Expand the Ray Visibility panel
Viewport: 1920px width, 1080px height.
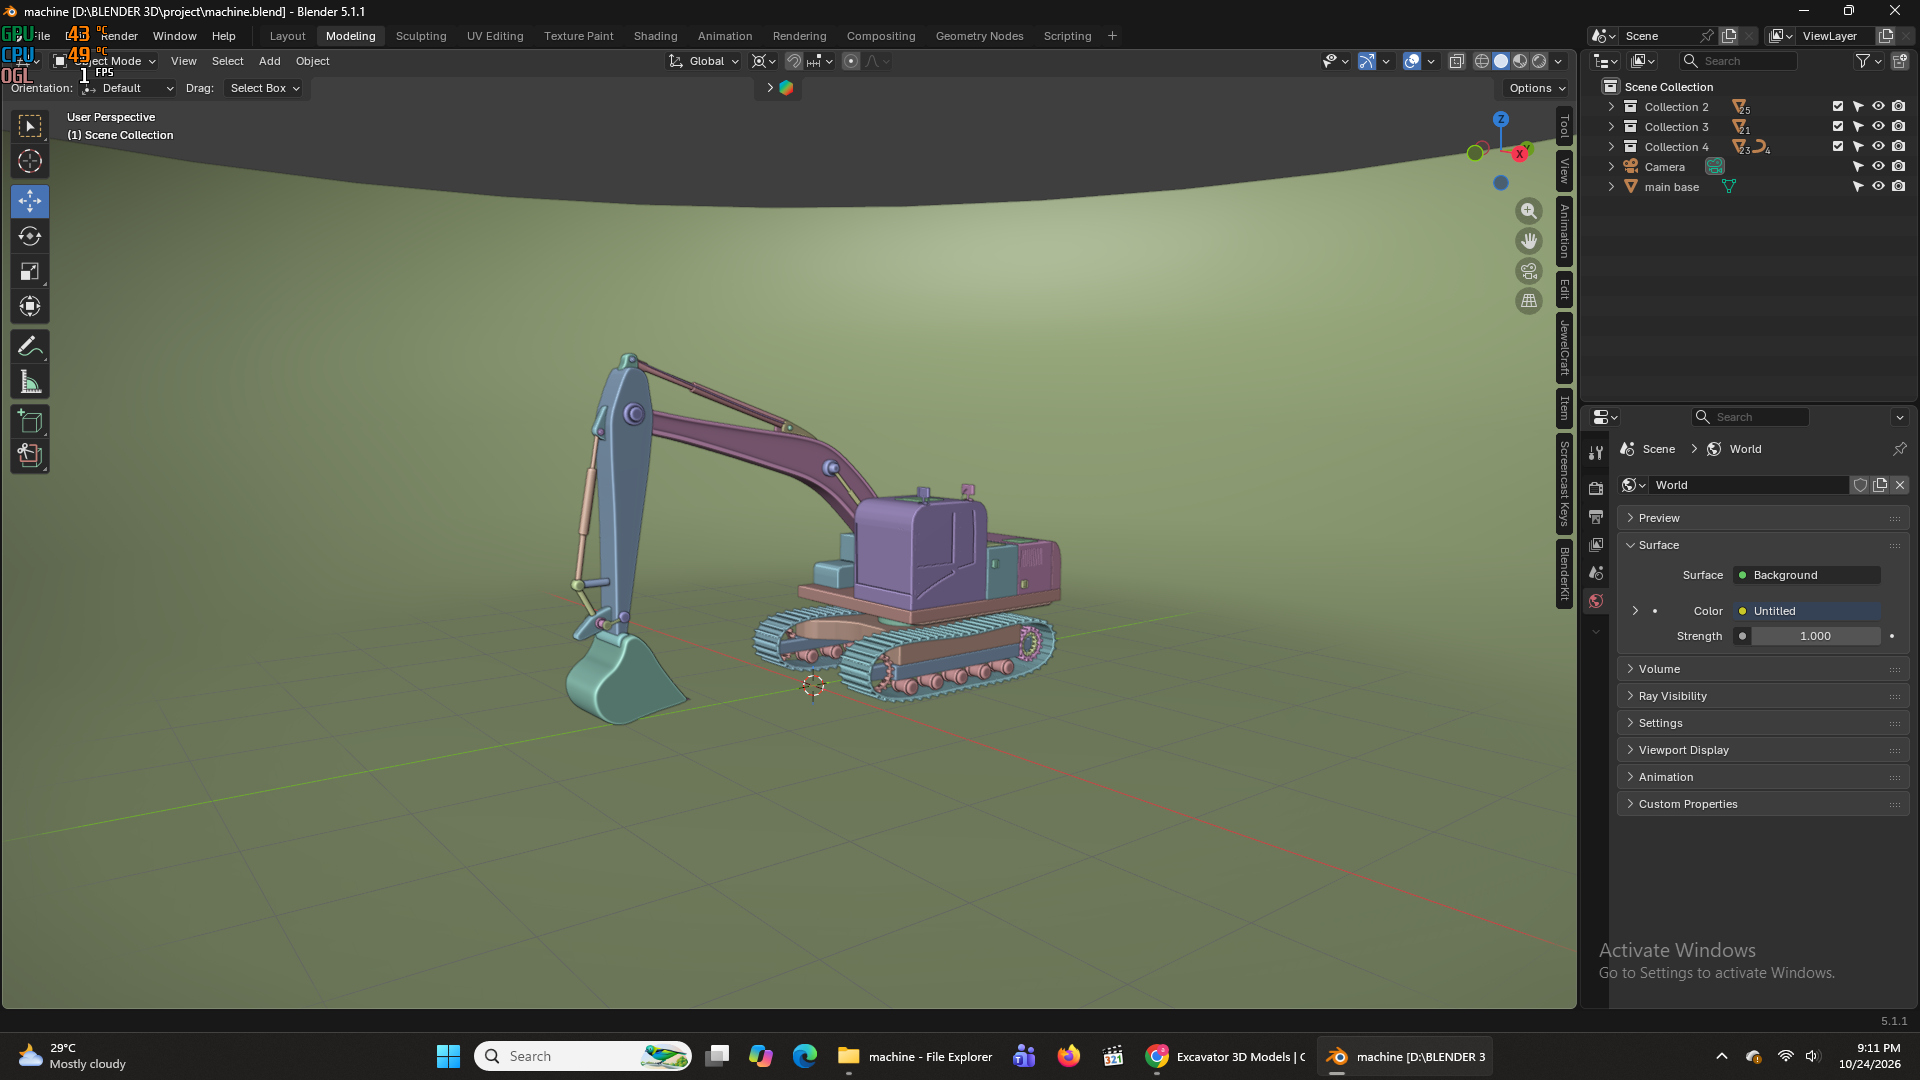point(1763,696)
